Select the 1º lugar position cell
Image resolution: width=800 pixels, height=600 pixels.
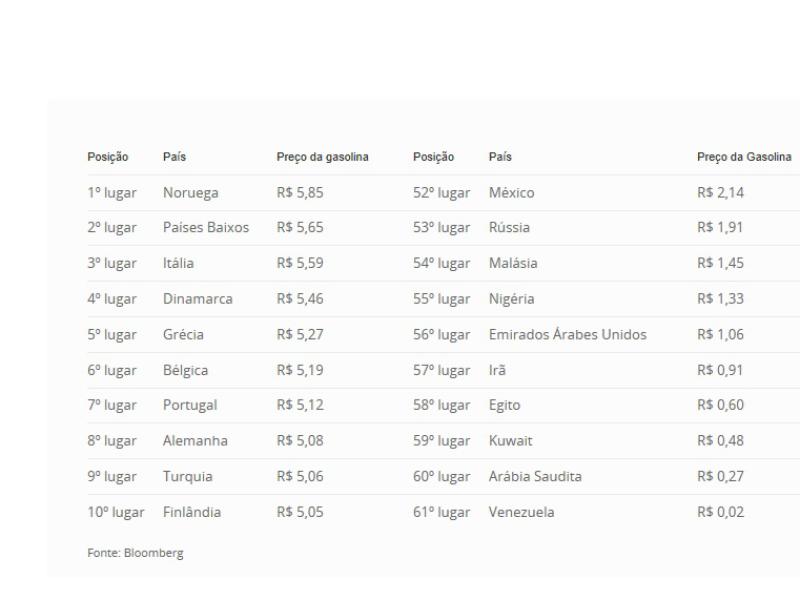(x=112, y=193)
